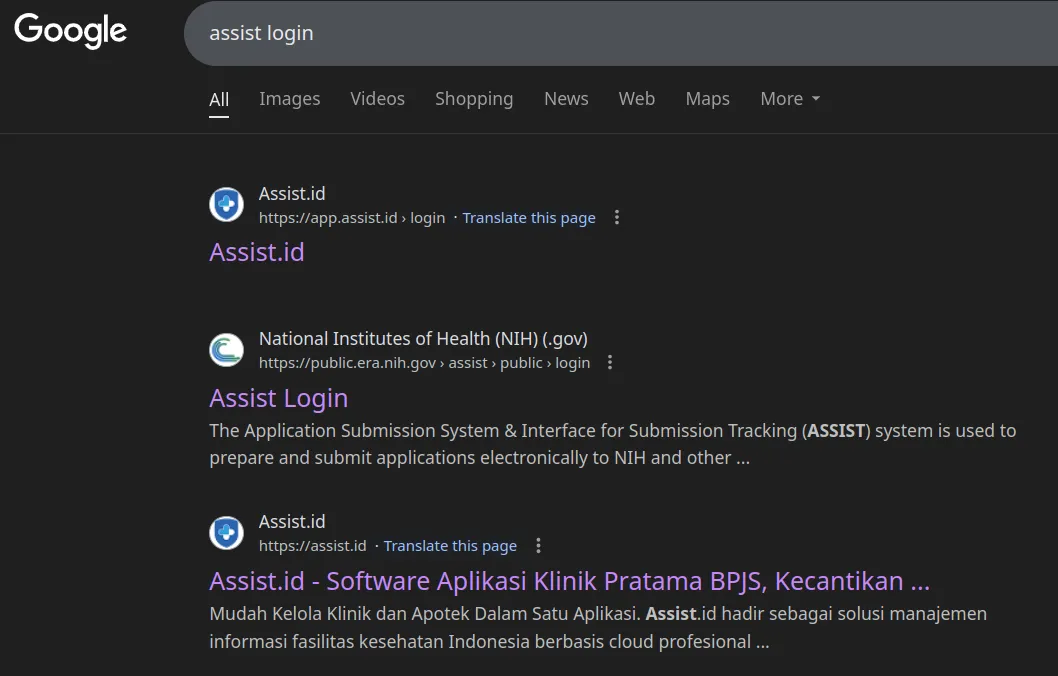
Task: Click the NIH favicon icon
Action: click(226, 349)
